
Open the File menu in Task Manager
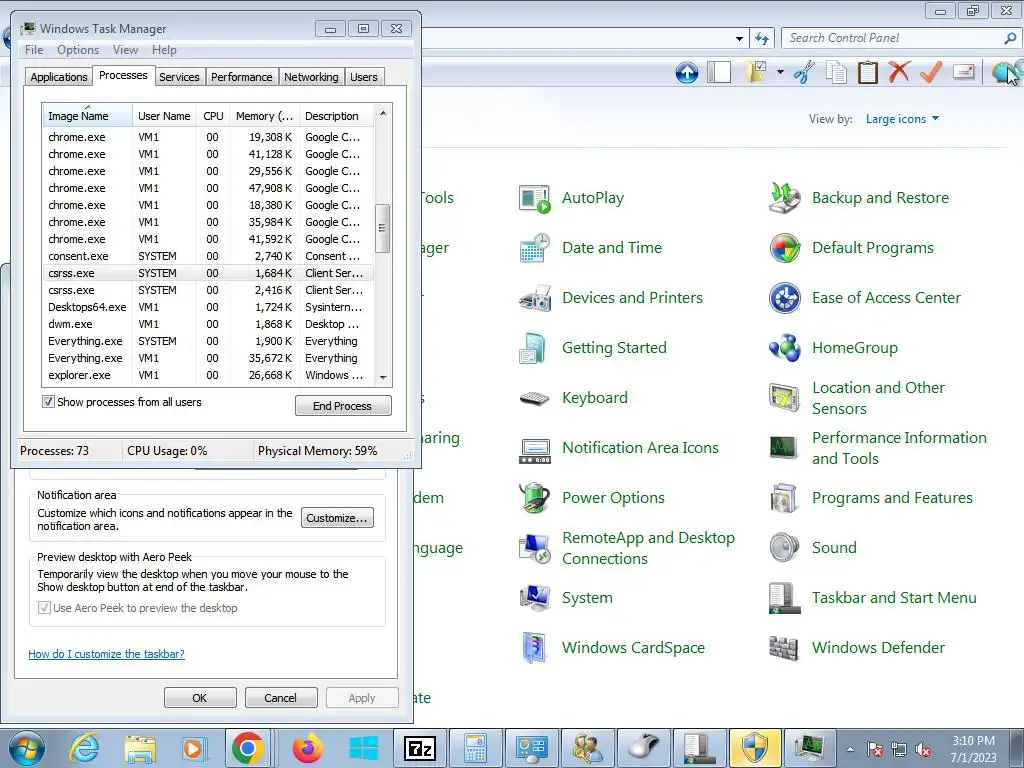pos(34,50)
